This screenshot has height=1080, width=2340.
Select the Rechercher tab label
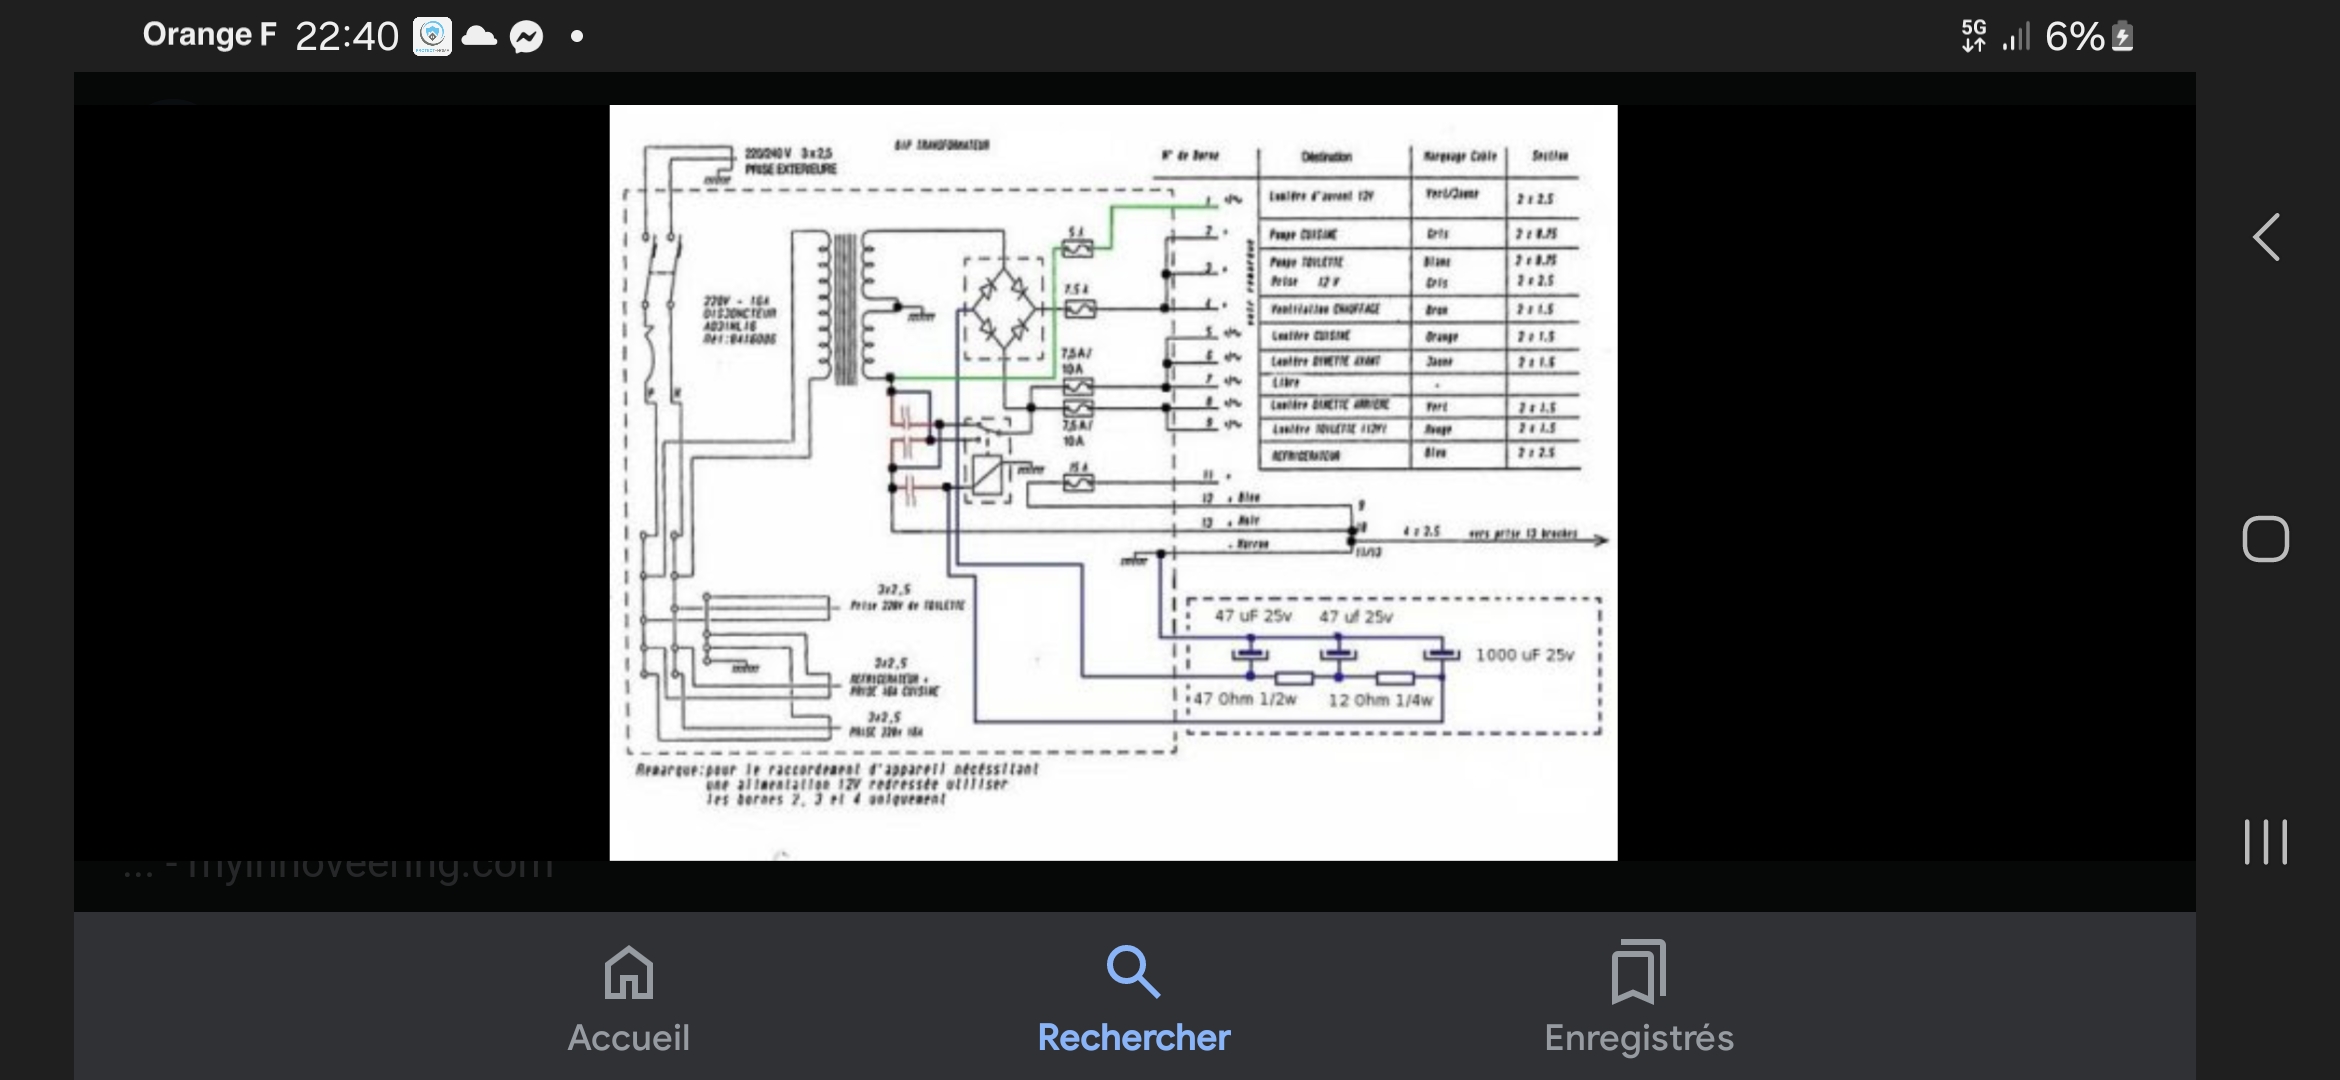(x=1133, y=1038)
